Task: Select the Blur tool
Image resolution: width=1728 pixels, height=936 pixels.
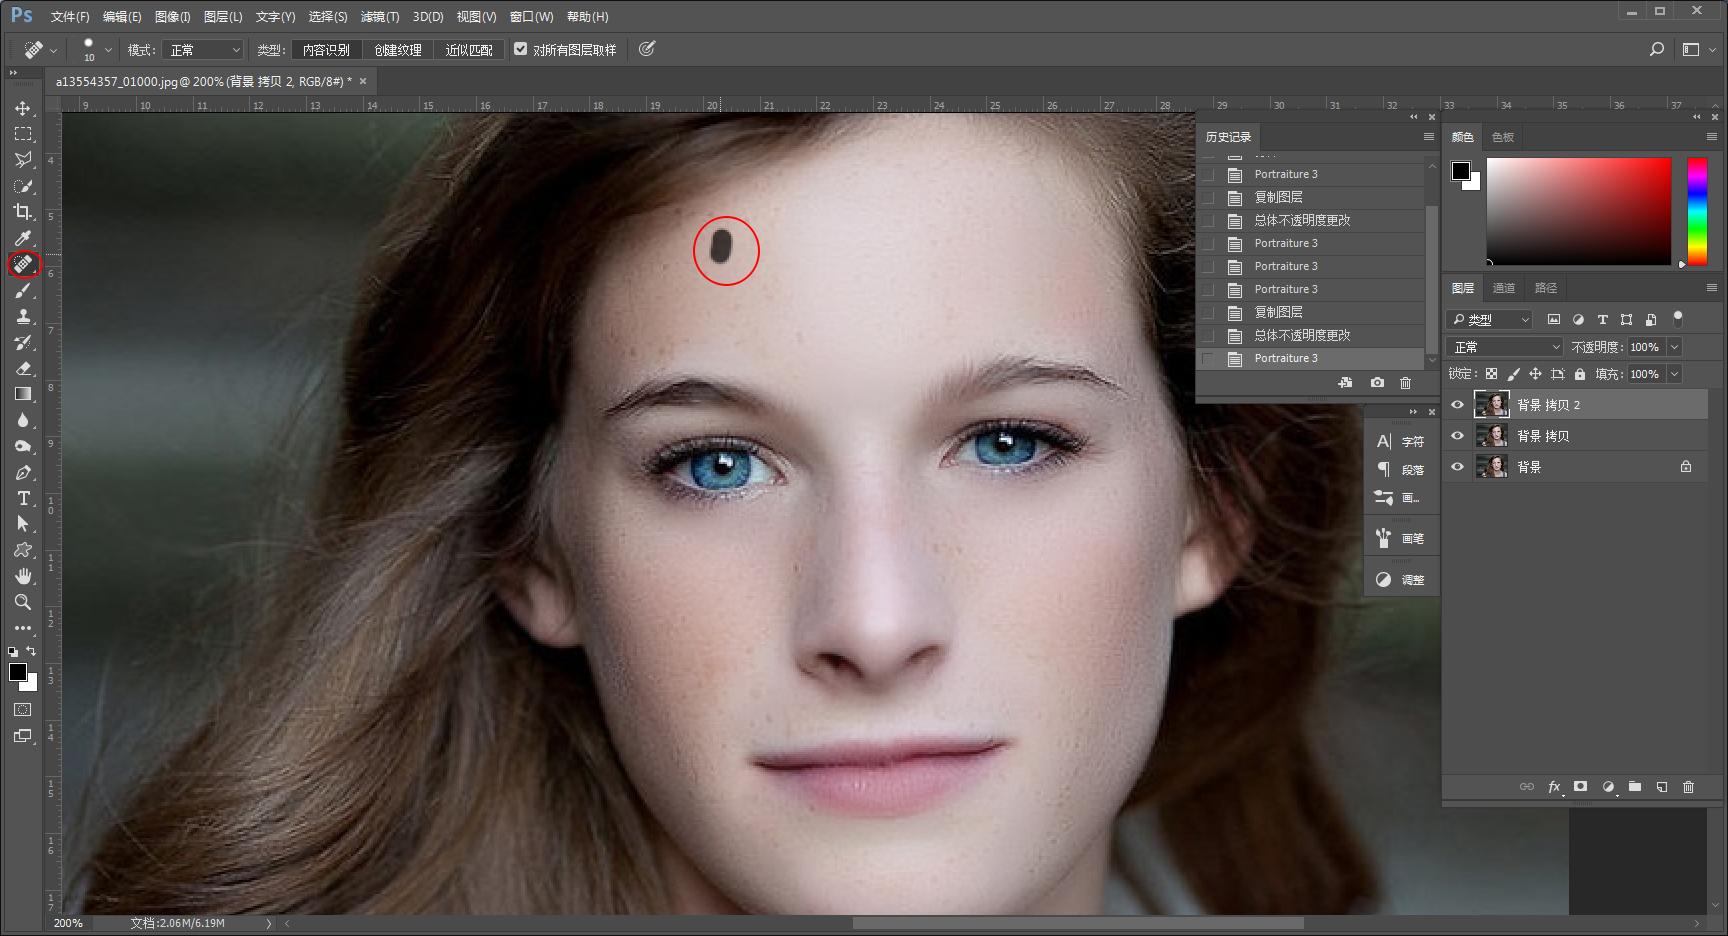Action: click(x=23, y=420)
